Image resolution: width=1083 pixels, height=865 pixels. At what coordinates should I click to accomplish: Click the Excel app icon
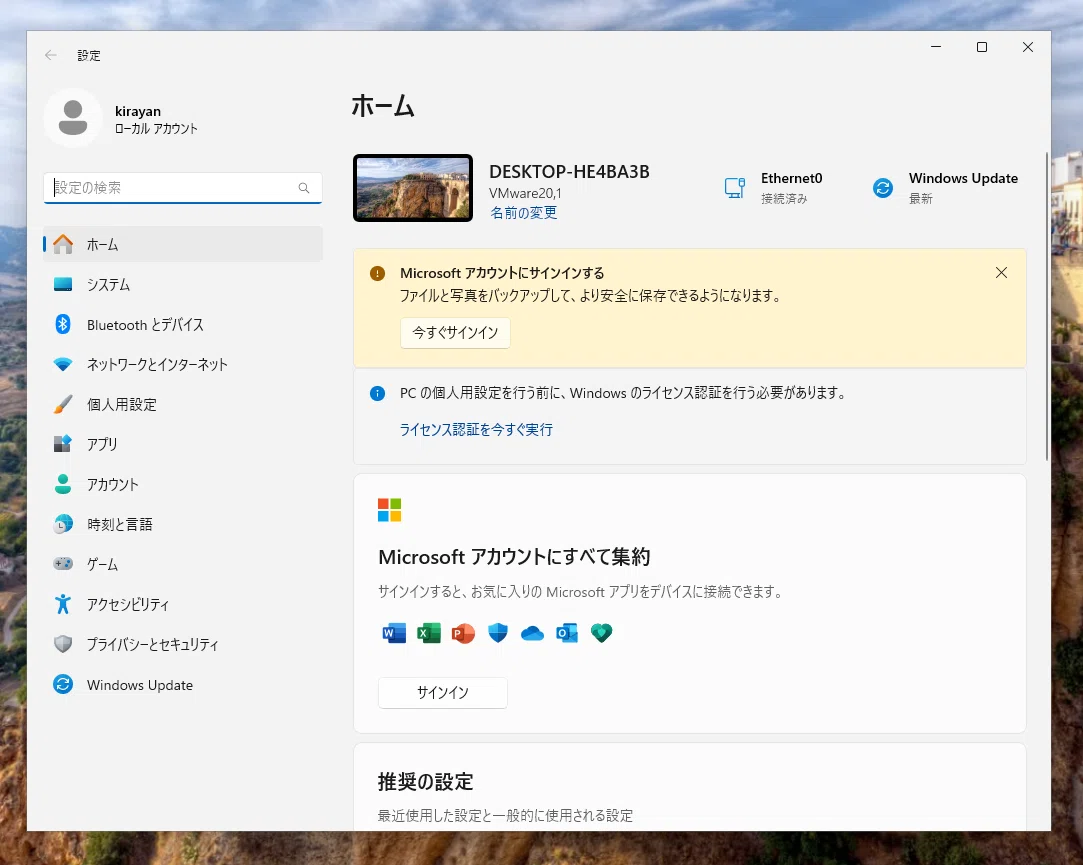[429, 632]
